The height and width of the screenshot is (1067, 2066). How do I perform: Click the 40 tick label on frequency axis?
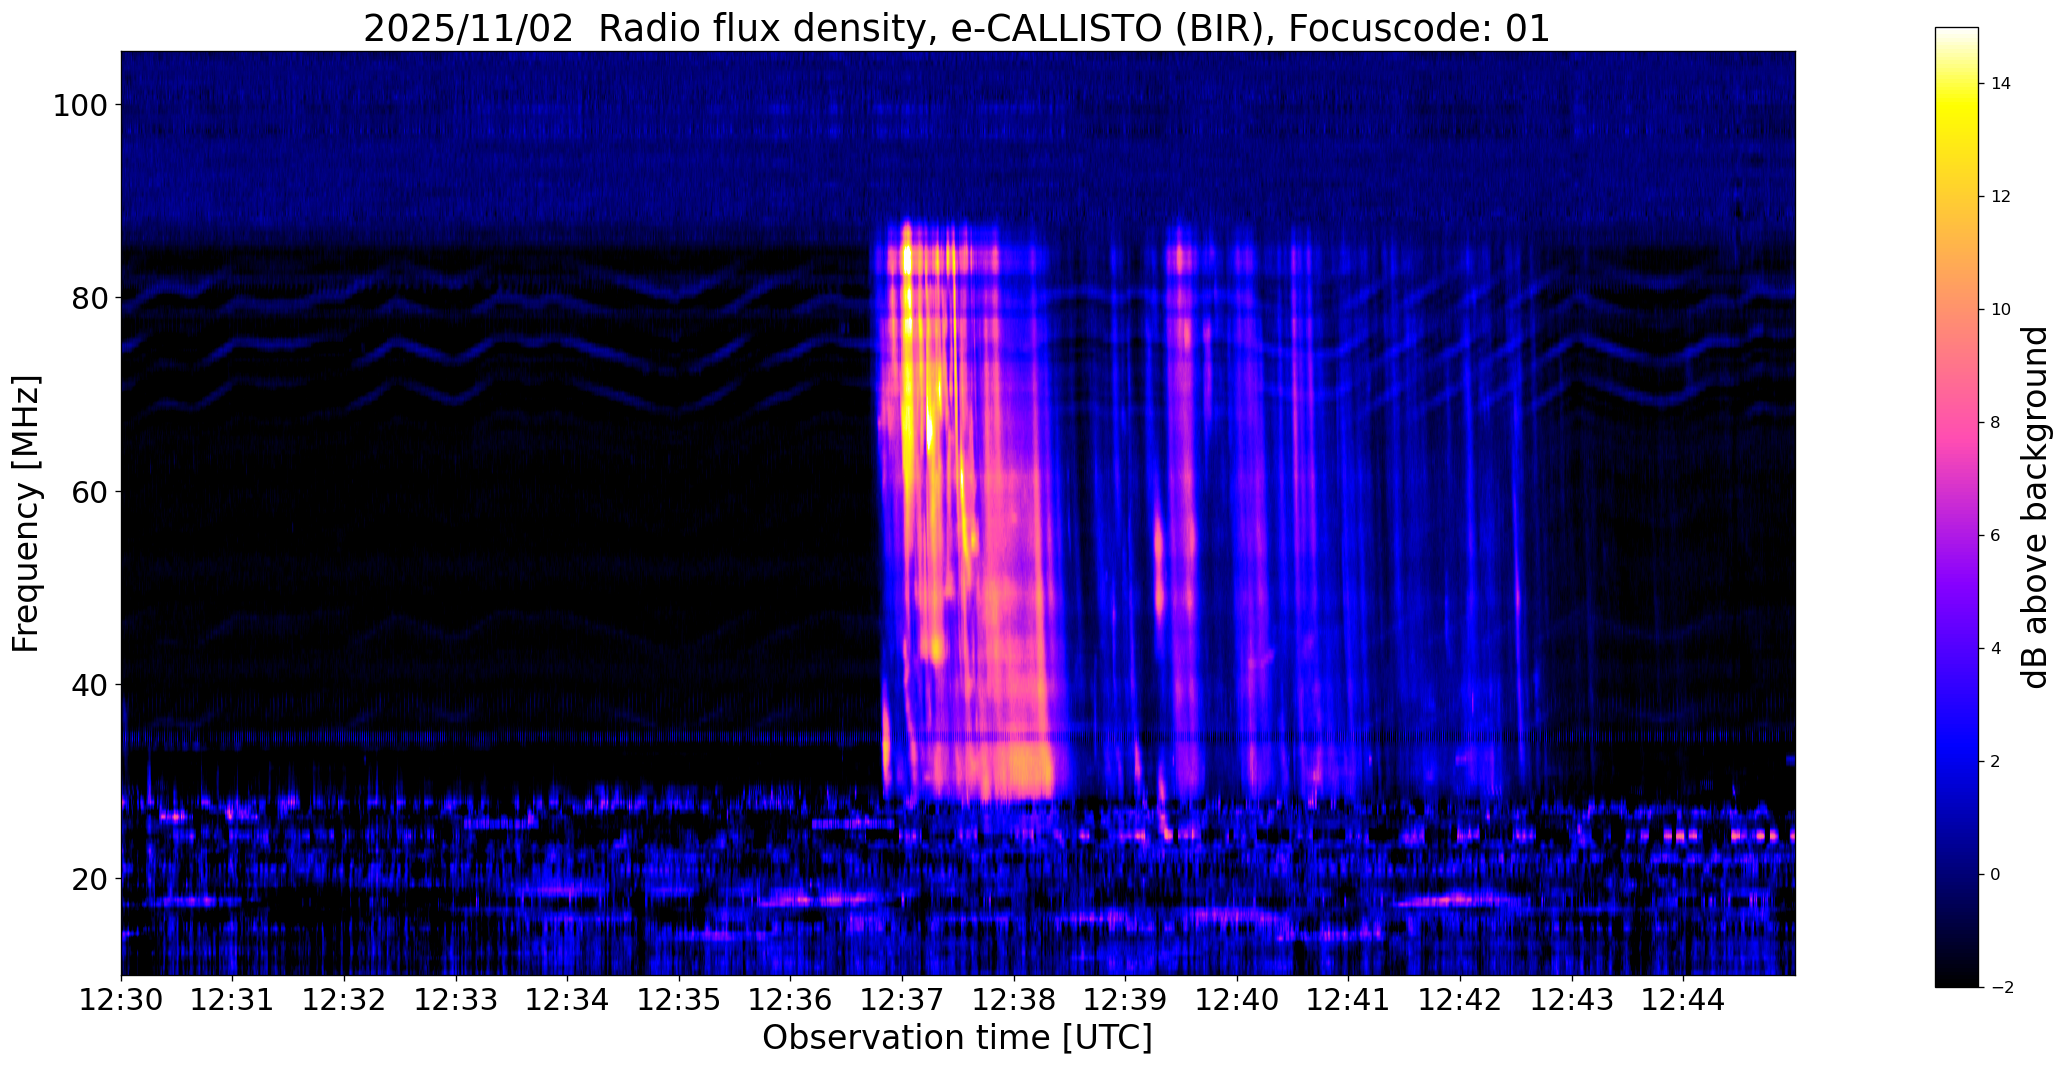pos(92,685)
